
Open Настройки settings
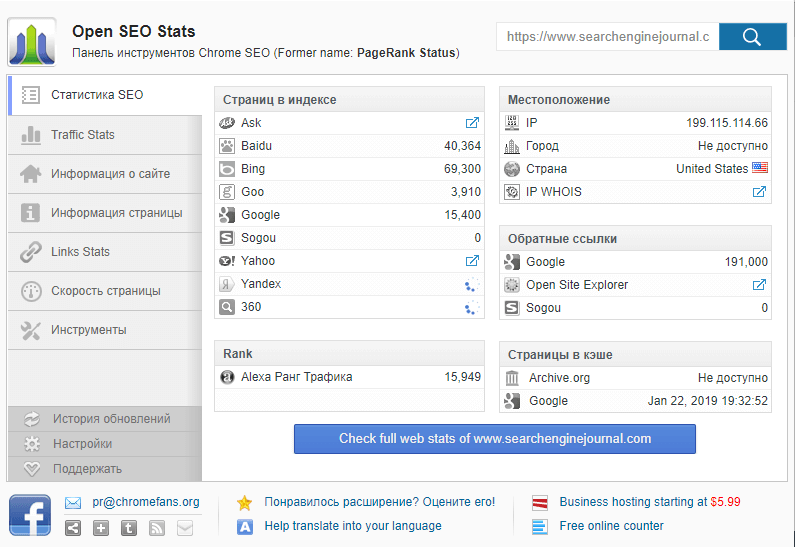(x=105, y=444)
